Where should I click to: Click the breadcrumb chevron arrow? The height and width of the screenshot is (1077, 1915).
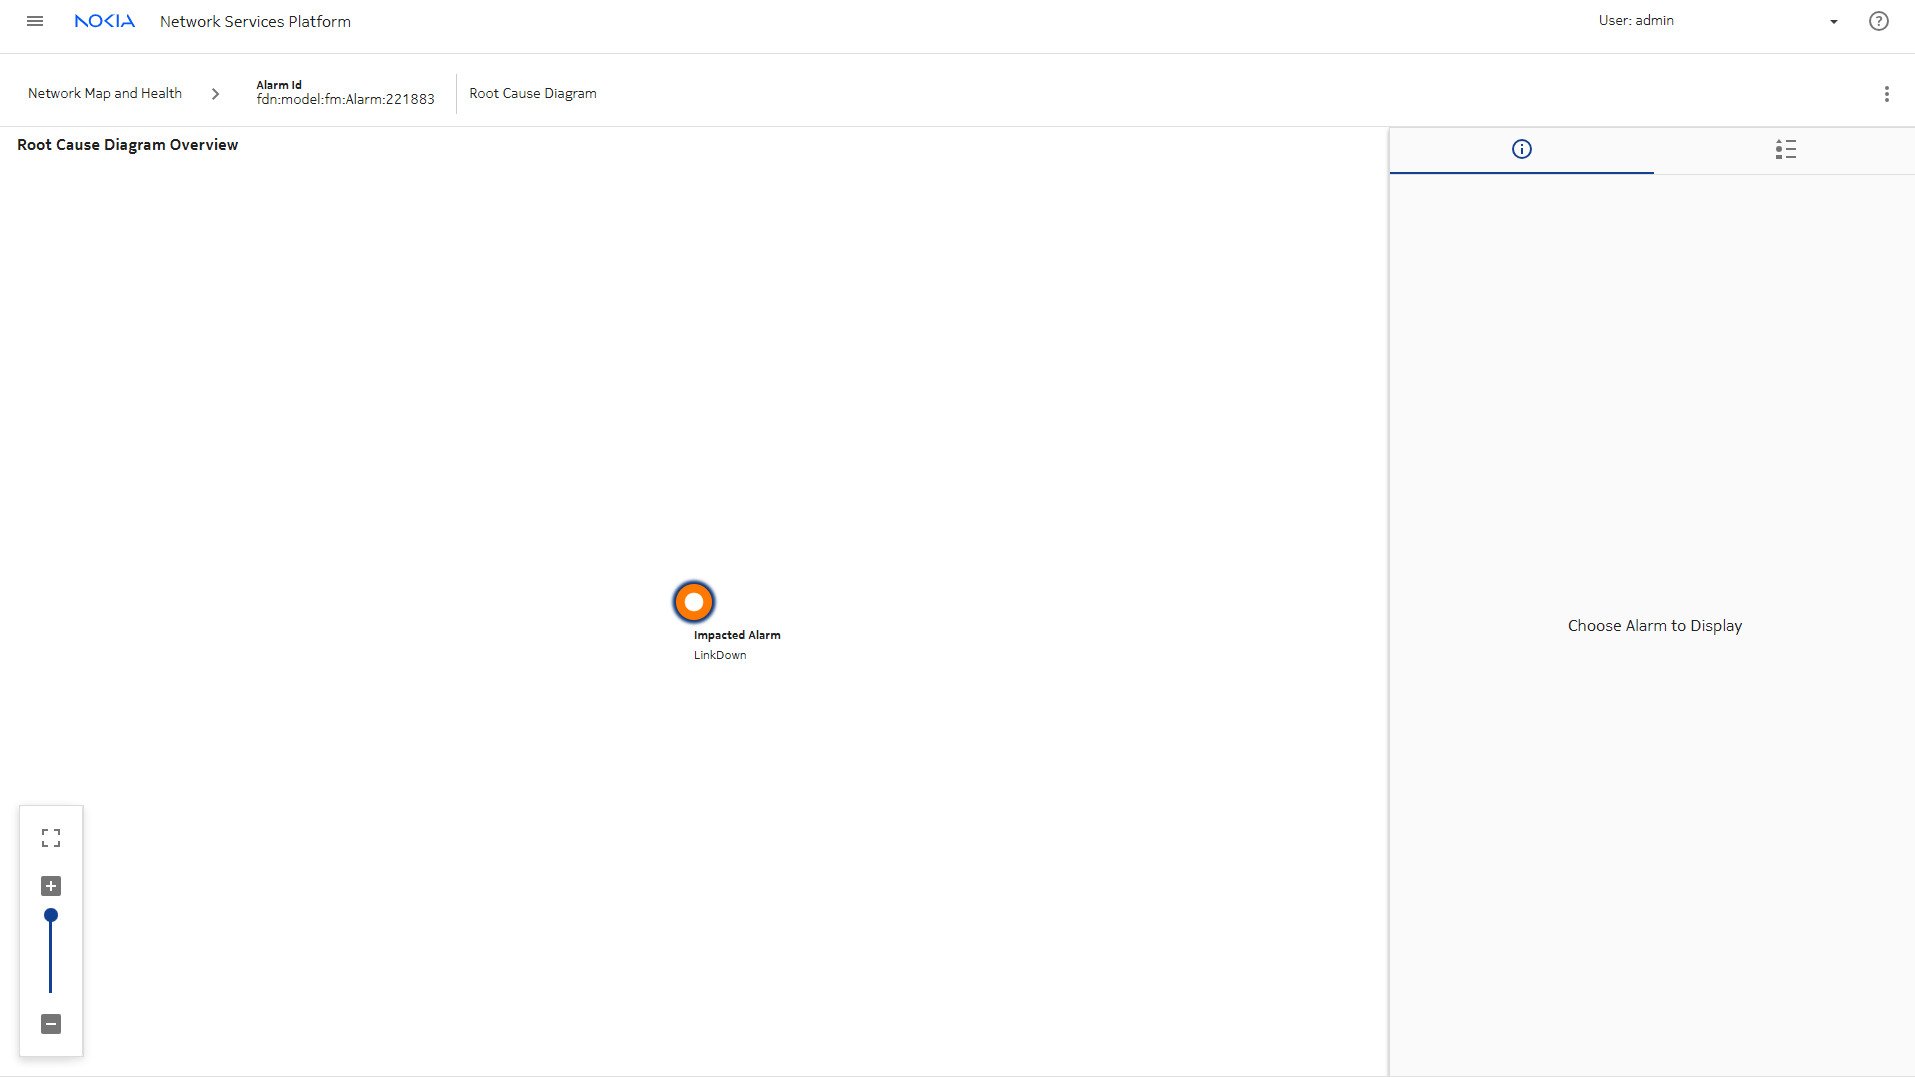215,94
